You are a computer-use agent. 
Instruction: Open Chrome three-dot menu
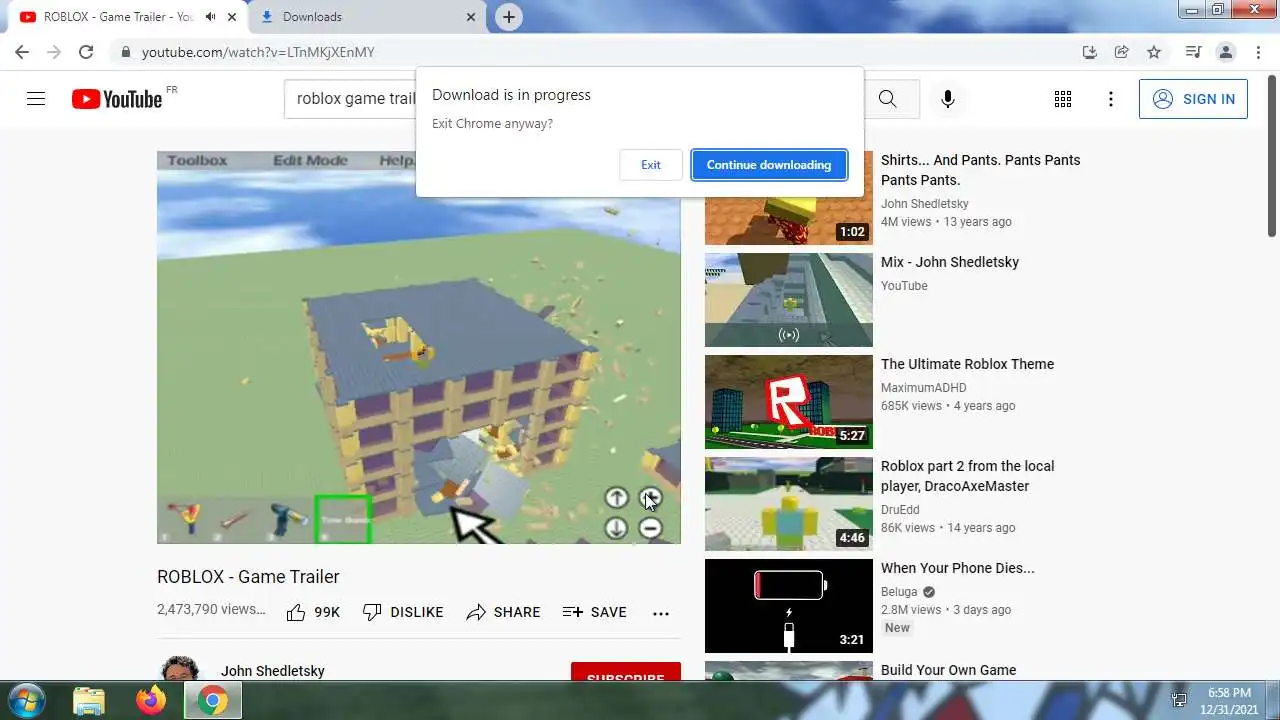tap(1257, 52)
